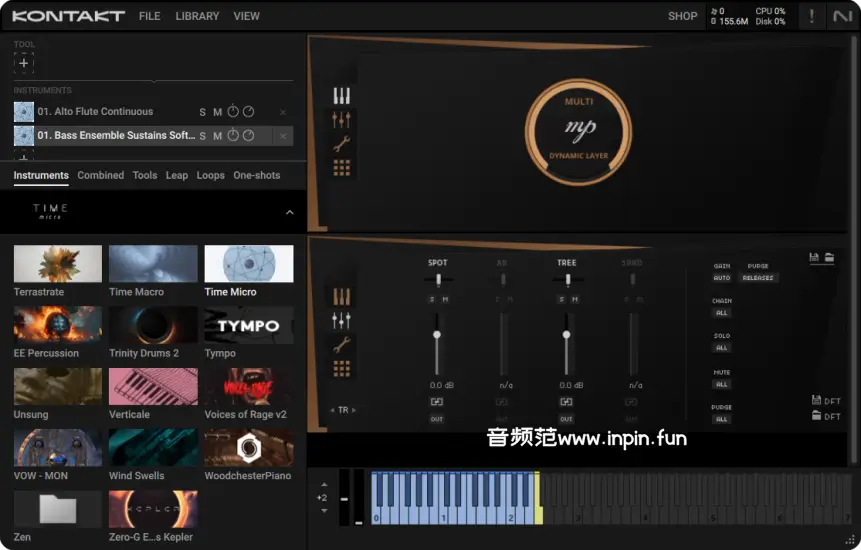The width and height of the screenshot is (861, 550).
Task: Click the SPOT channel volume fader
Action: click(437, 336)
